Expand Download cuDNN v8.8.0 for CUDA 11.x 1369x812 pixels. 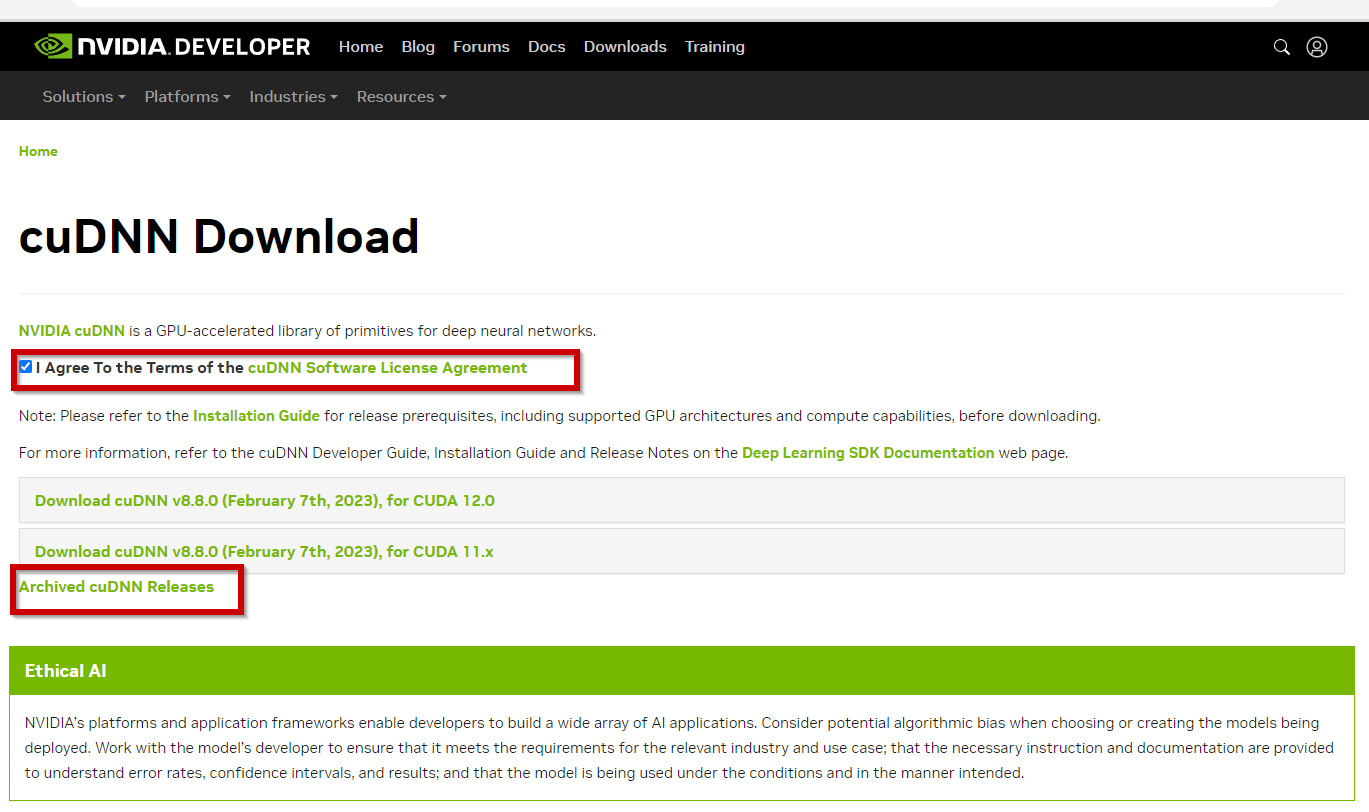[x=682, y=551]
